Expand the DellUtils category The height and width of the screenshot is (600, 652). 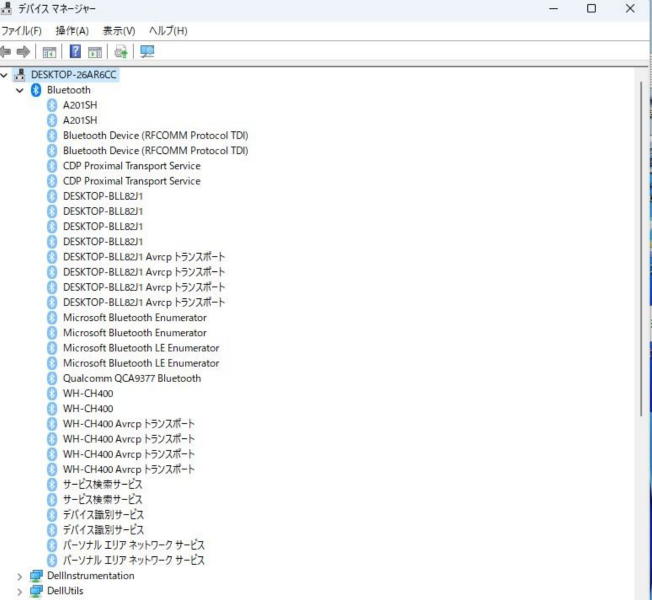[x=20, y=592]
